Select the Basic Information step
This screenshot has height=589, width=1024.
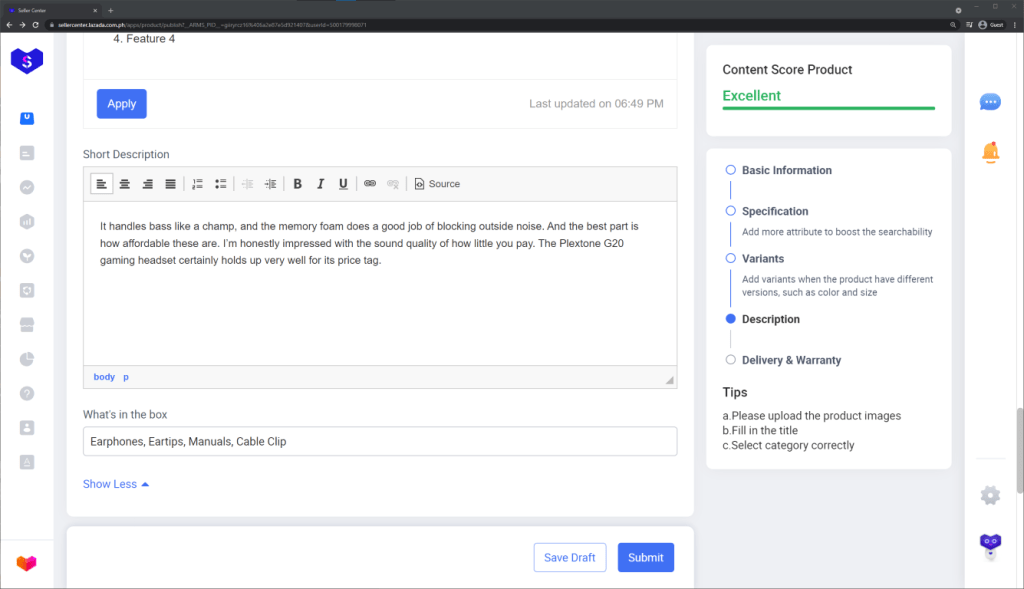[x=786, y=171]
